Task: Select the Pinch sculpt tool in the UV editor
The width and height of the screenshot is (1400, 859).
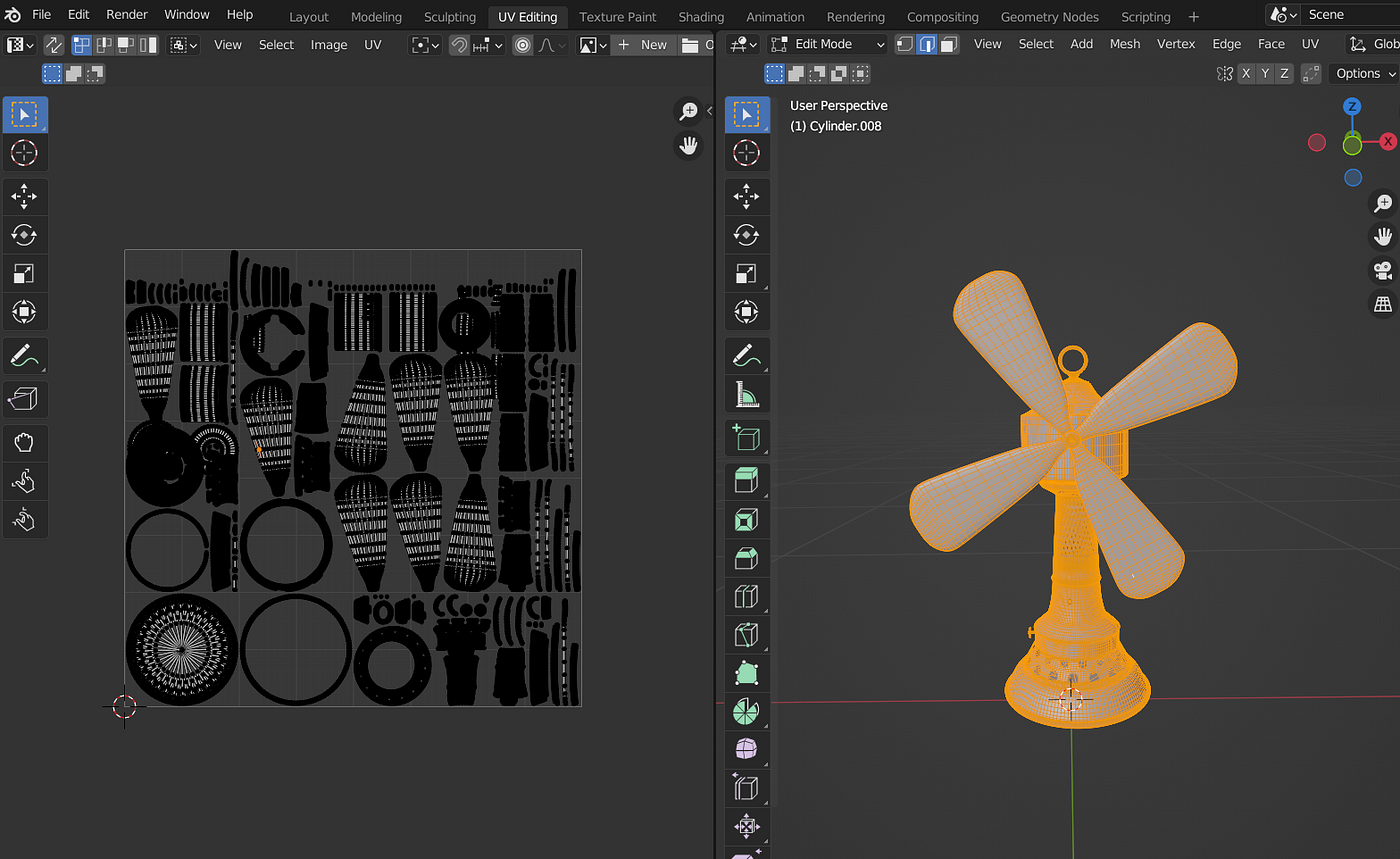Action: coord(24,520)
